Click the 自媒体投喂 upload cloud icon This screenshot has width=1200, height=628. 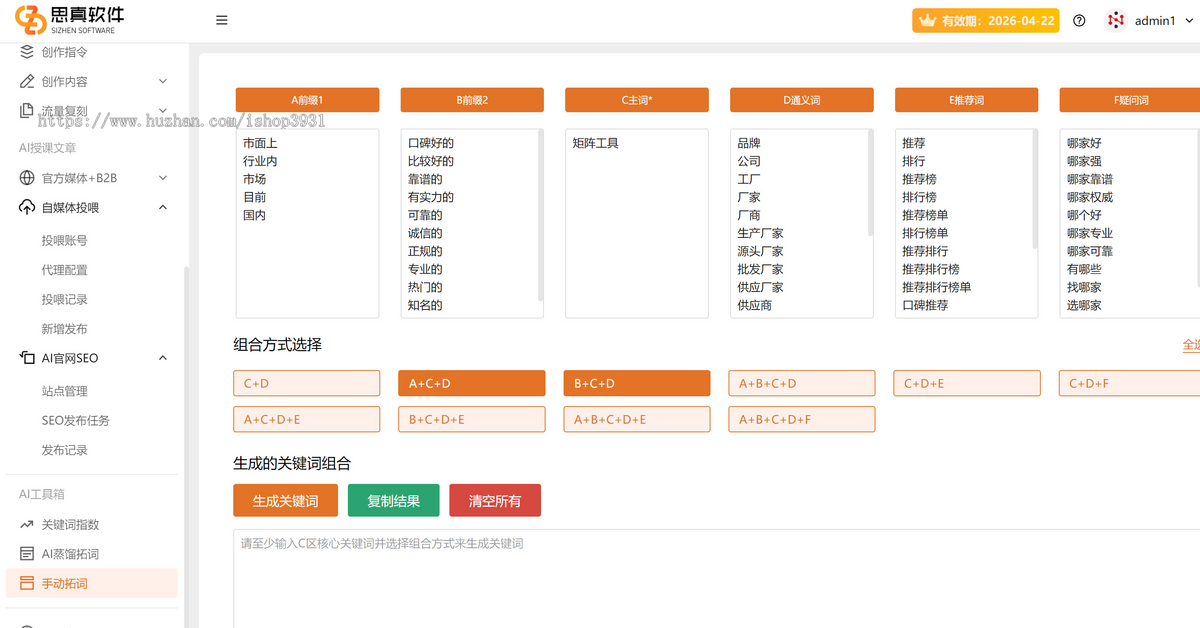27,207
